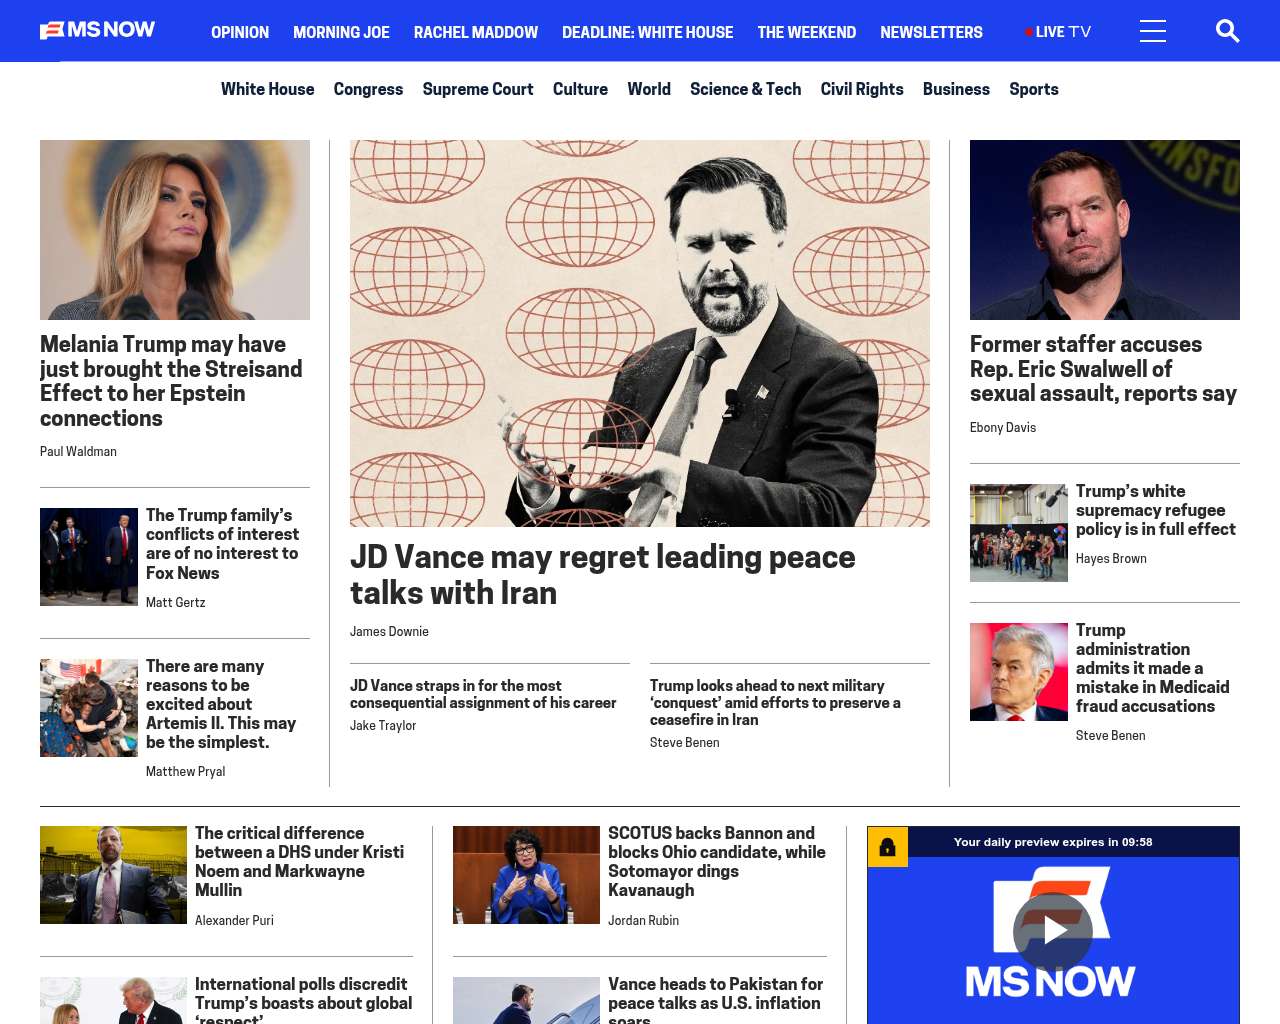
Task: Click the Sotomayor SCOTUS article thumbnail
Action: (526, 875)
